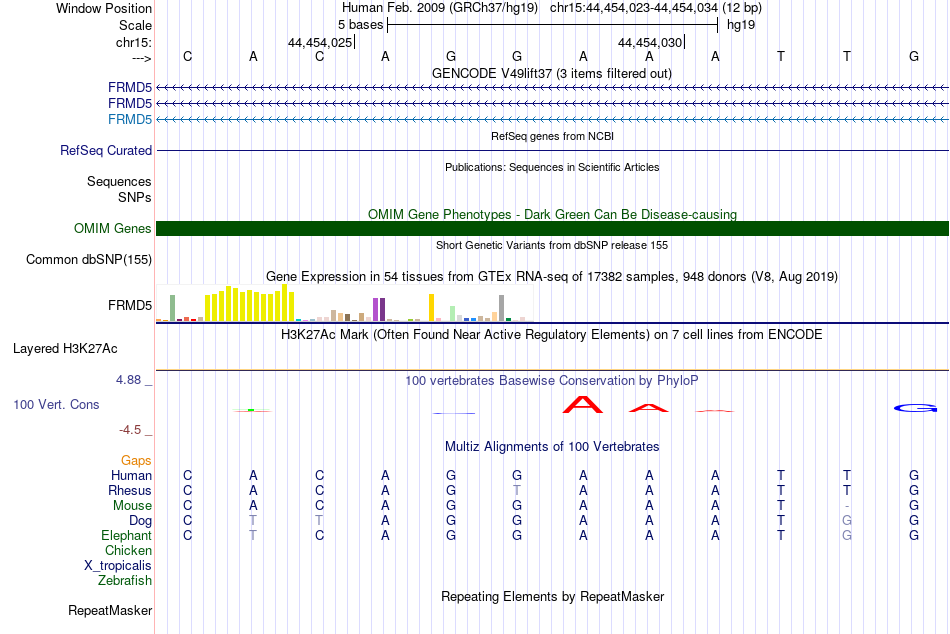Select the dark green OMIM Genes bar
The image size is (950, 634).
pos(552,229)
